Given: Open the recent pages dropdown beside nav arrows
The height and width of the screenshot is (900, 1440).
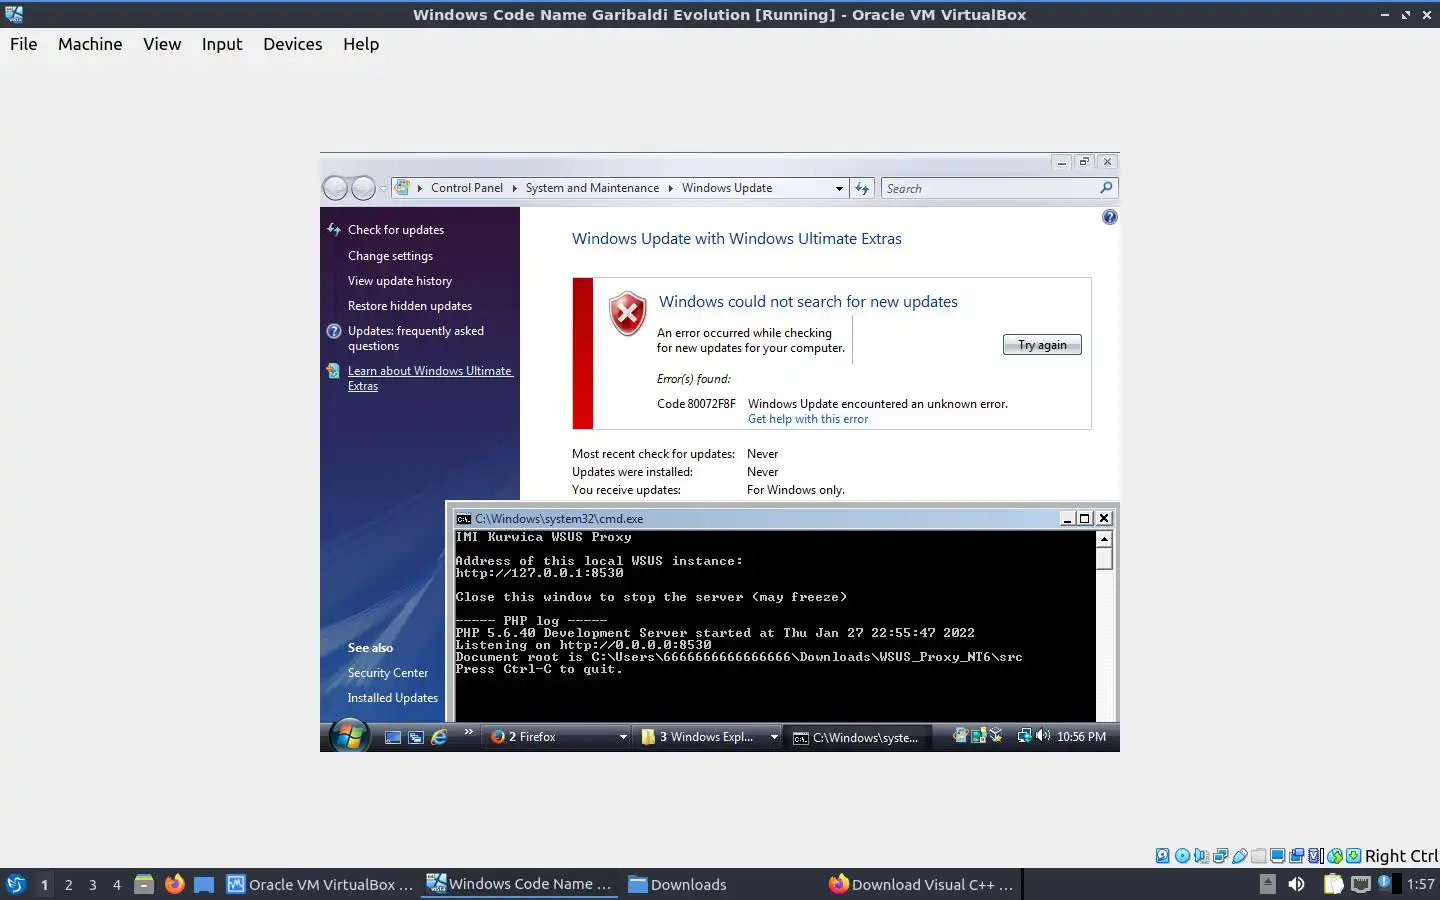Looking at the screenshot, I should (383, 189).
